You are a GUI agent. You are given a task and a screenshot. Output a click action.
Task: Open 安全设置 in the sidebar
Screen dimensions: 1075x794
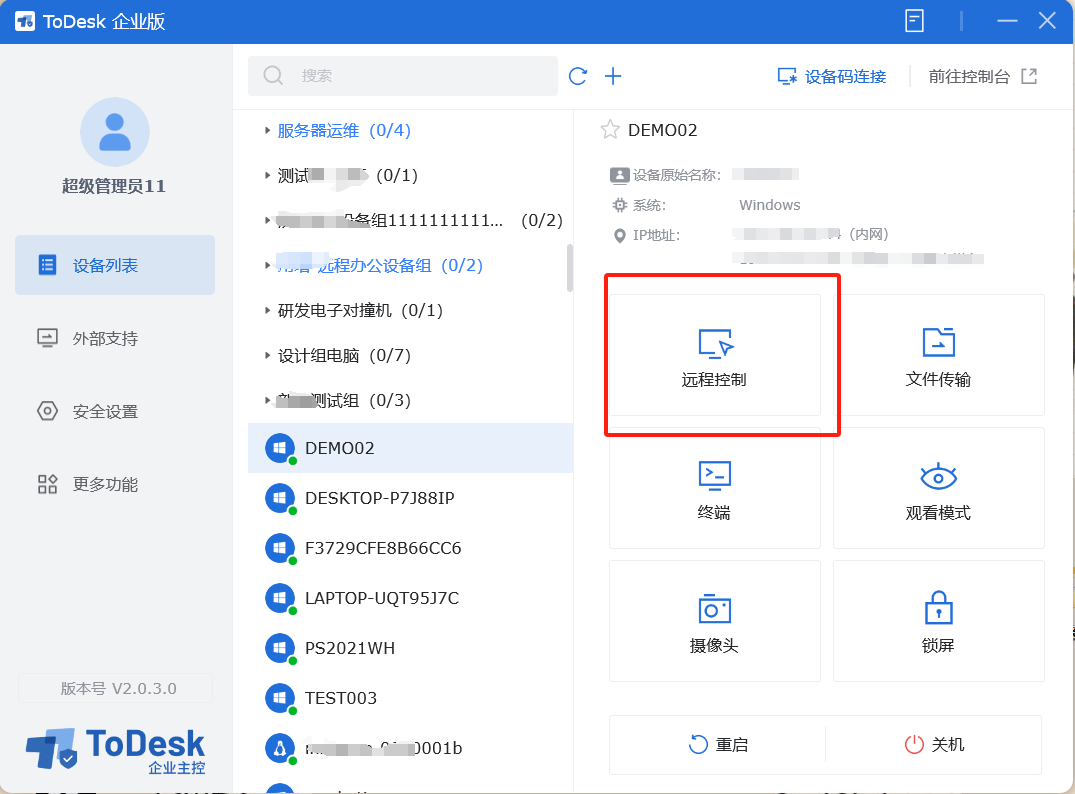coord(105,411)
